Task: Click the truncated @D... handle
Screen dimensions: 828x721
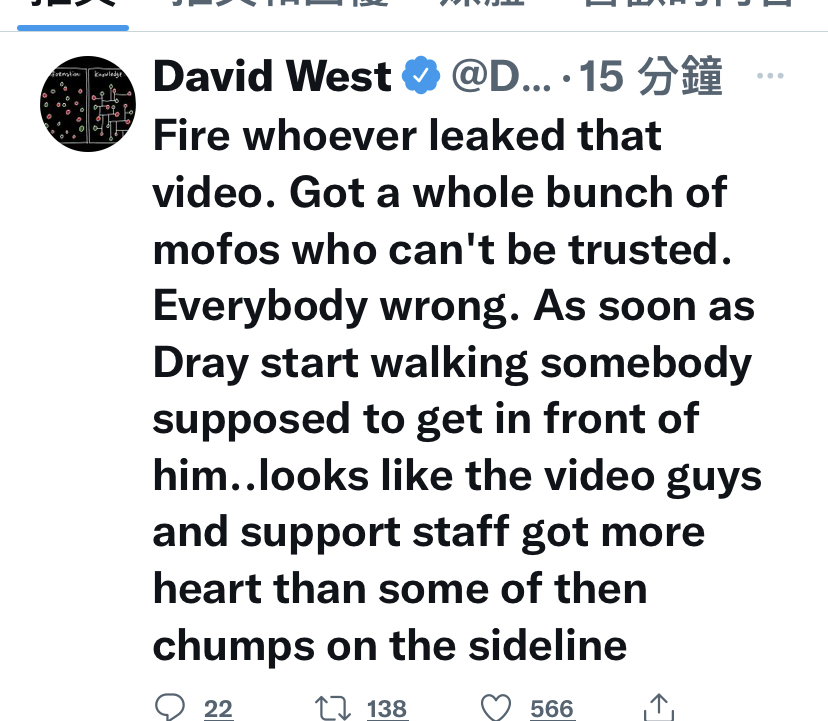Action: point(502,76)
